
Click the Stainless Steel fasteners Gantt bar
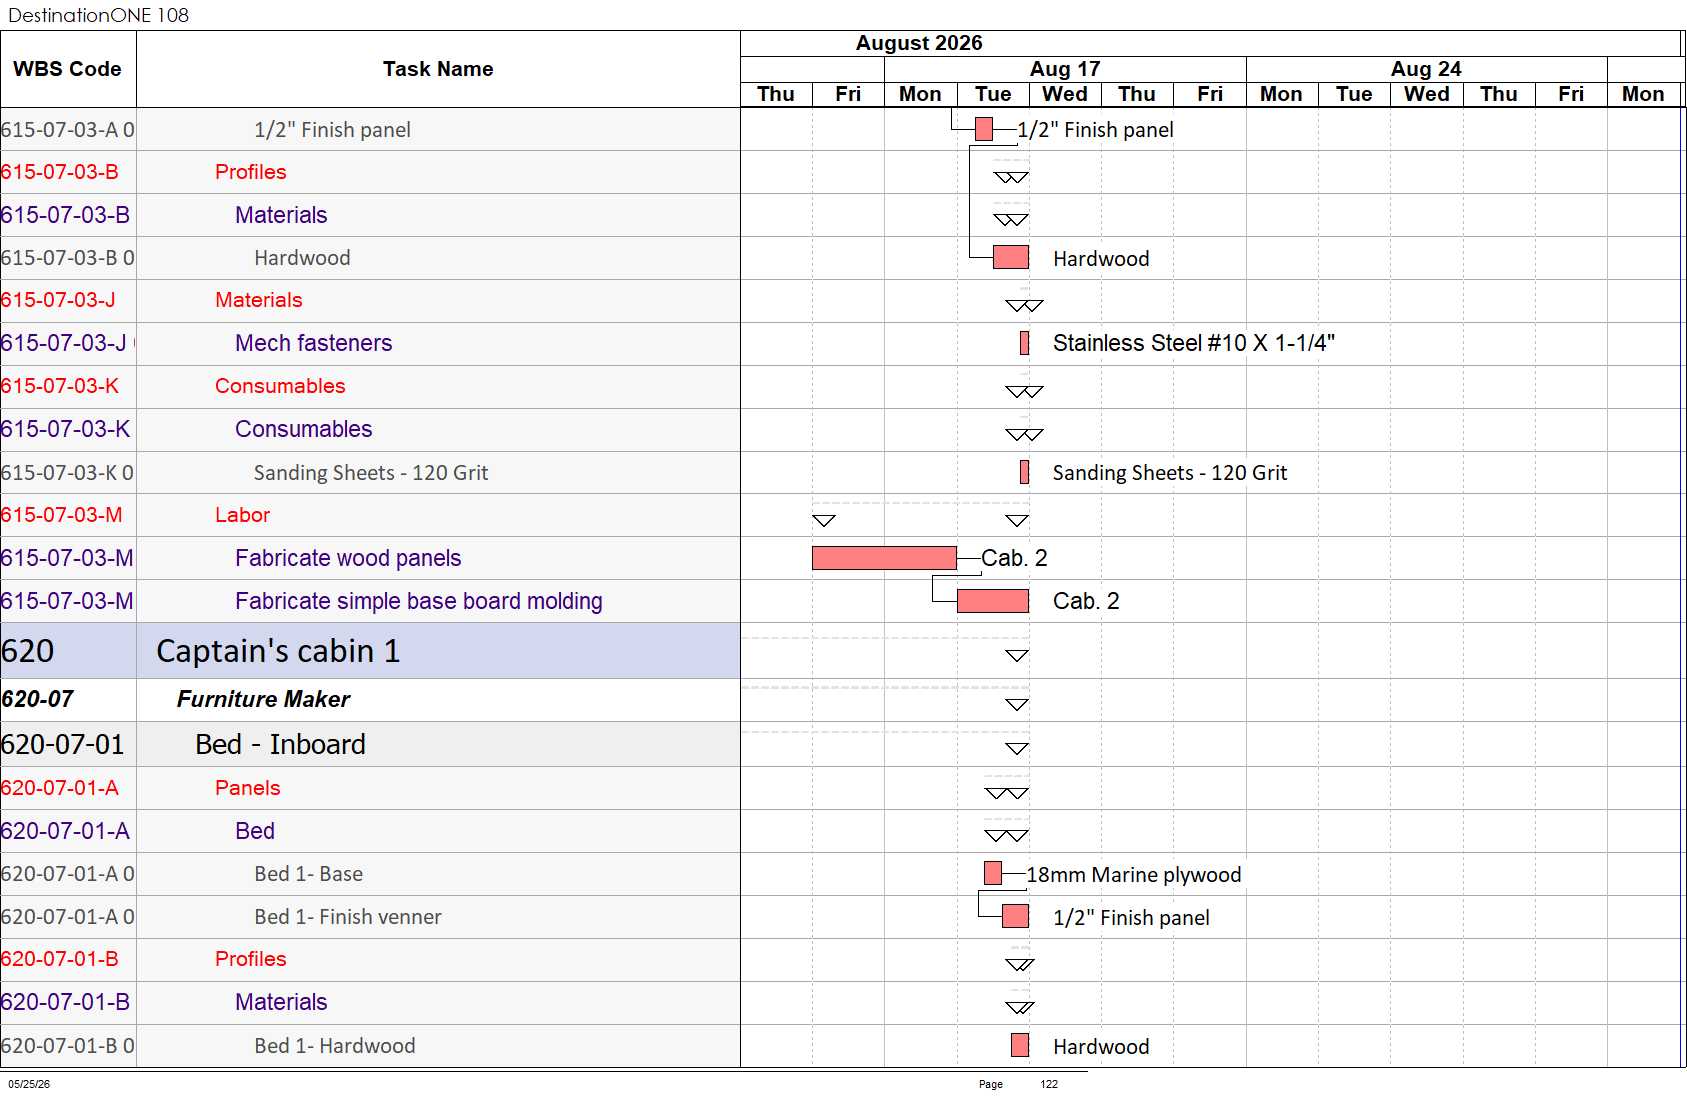[x=1024, y=343]
